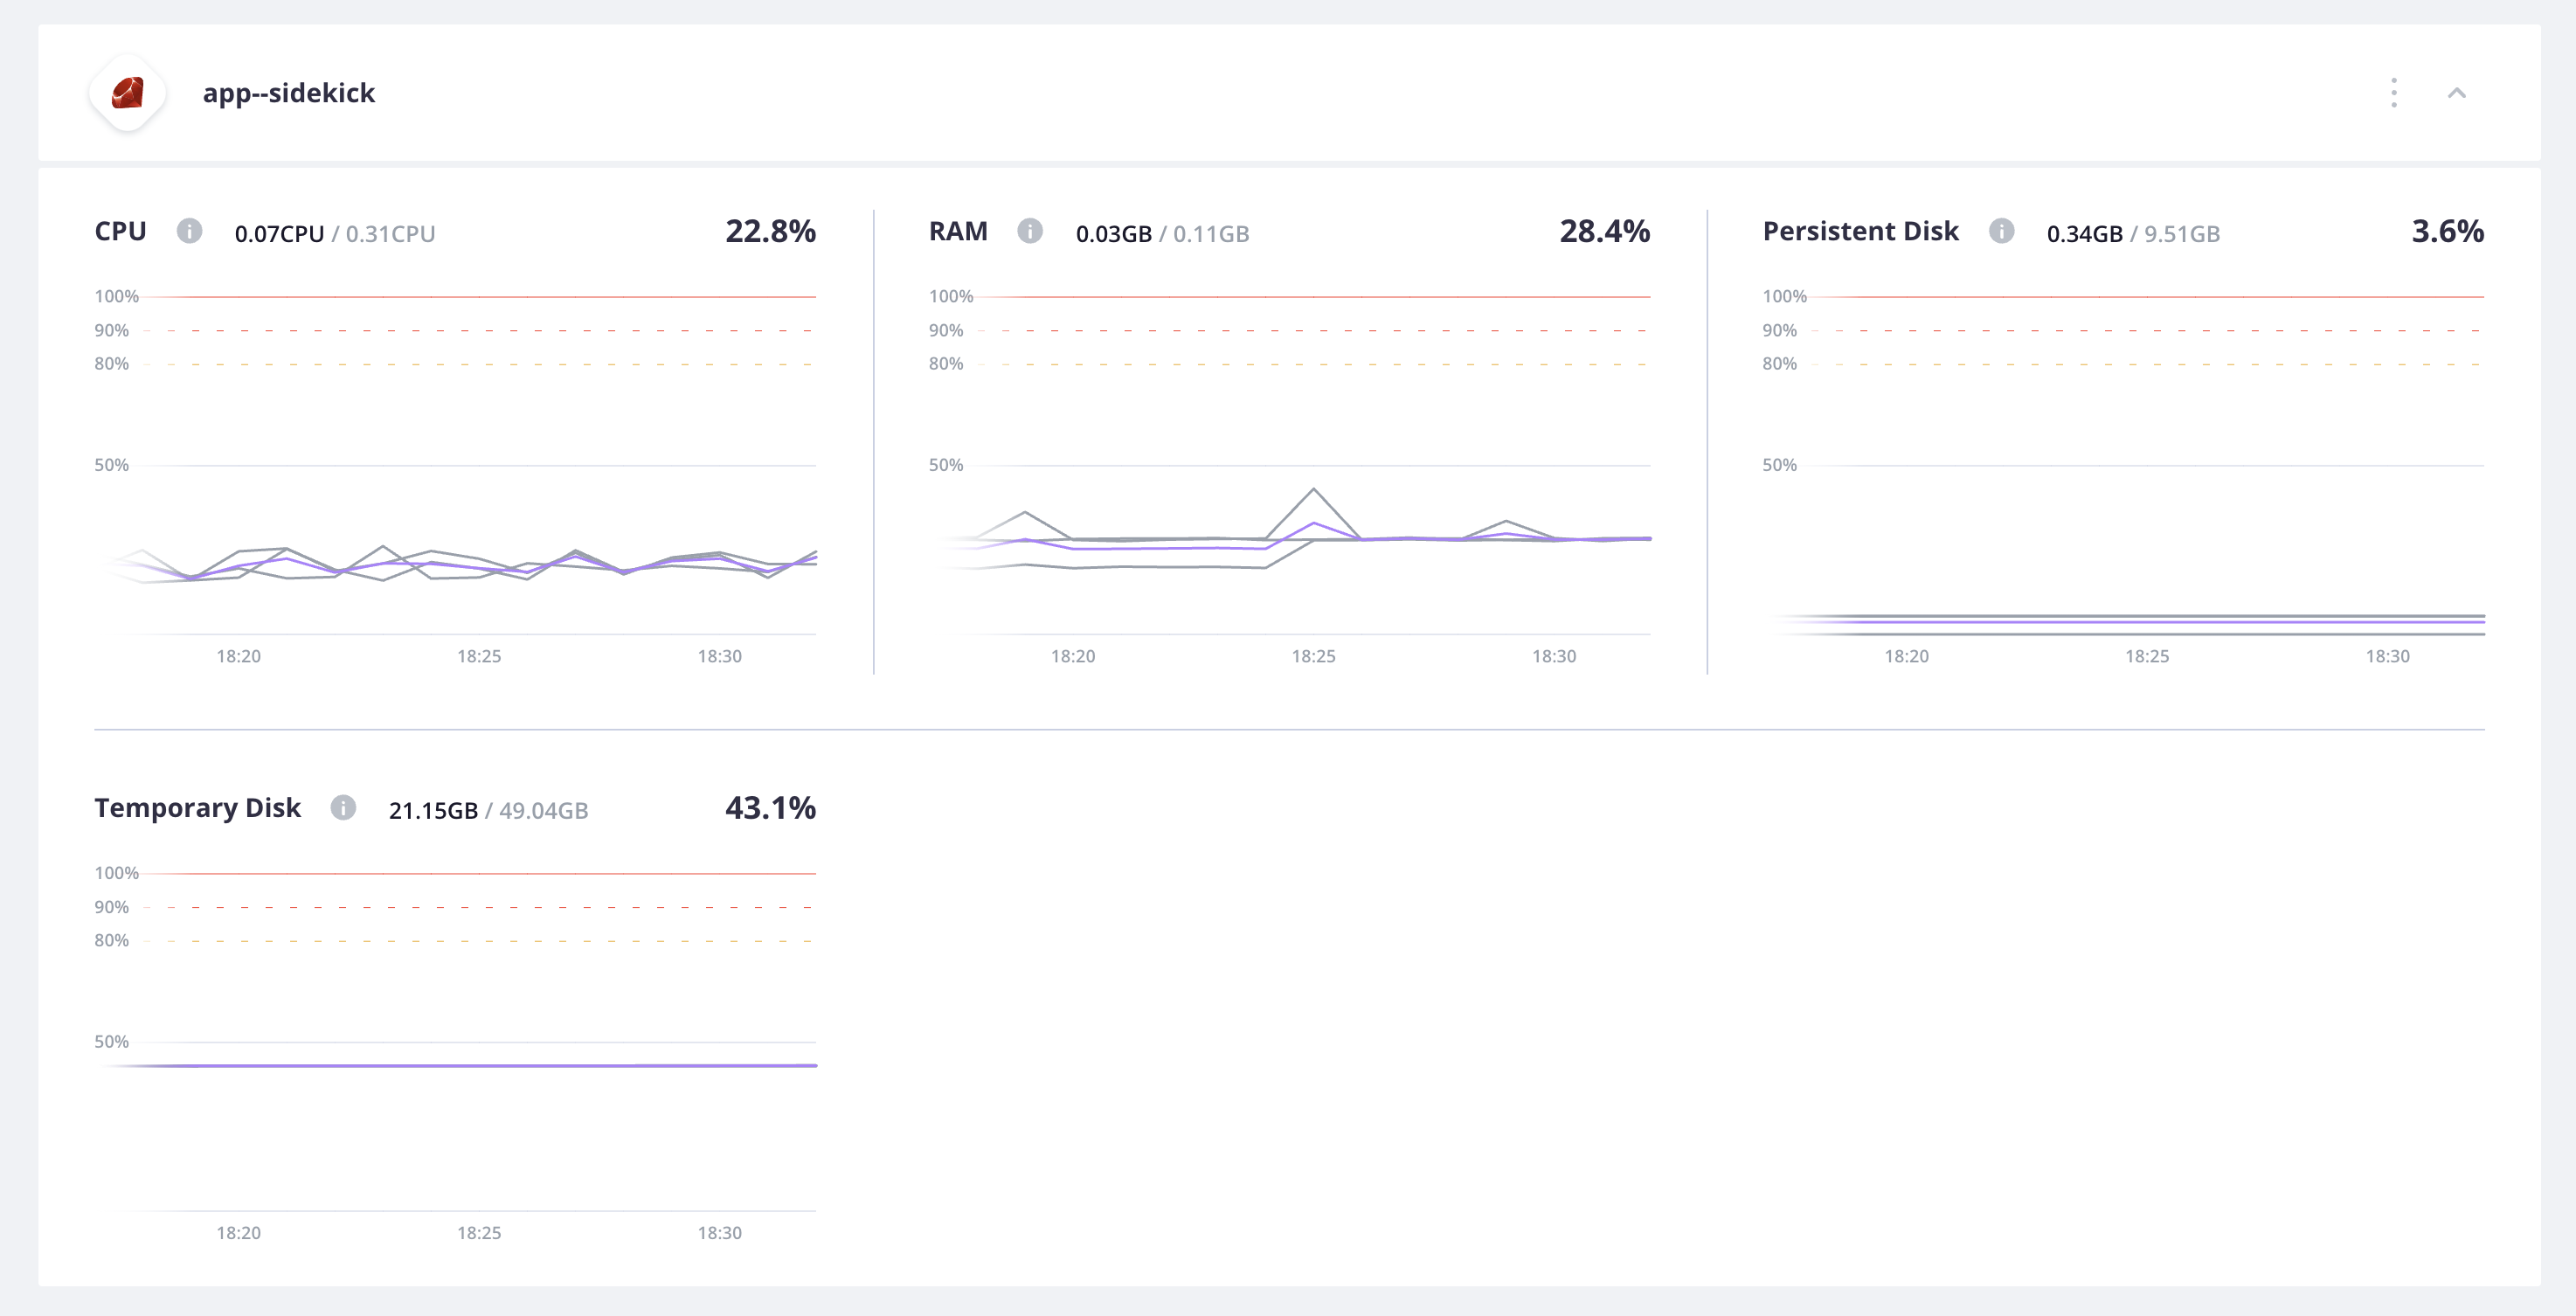Click the 18:25 label on the CPU chart

click(478, 657)
